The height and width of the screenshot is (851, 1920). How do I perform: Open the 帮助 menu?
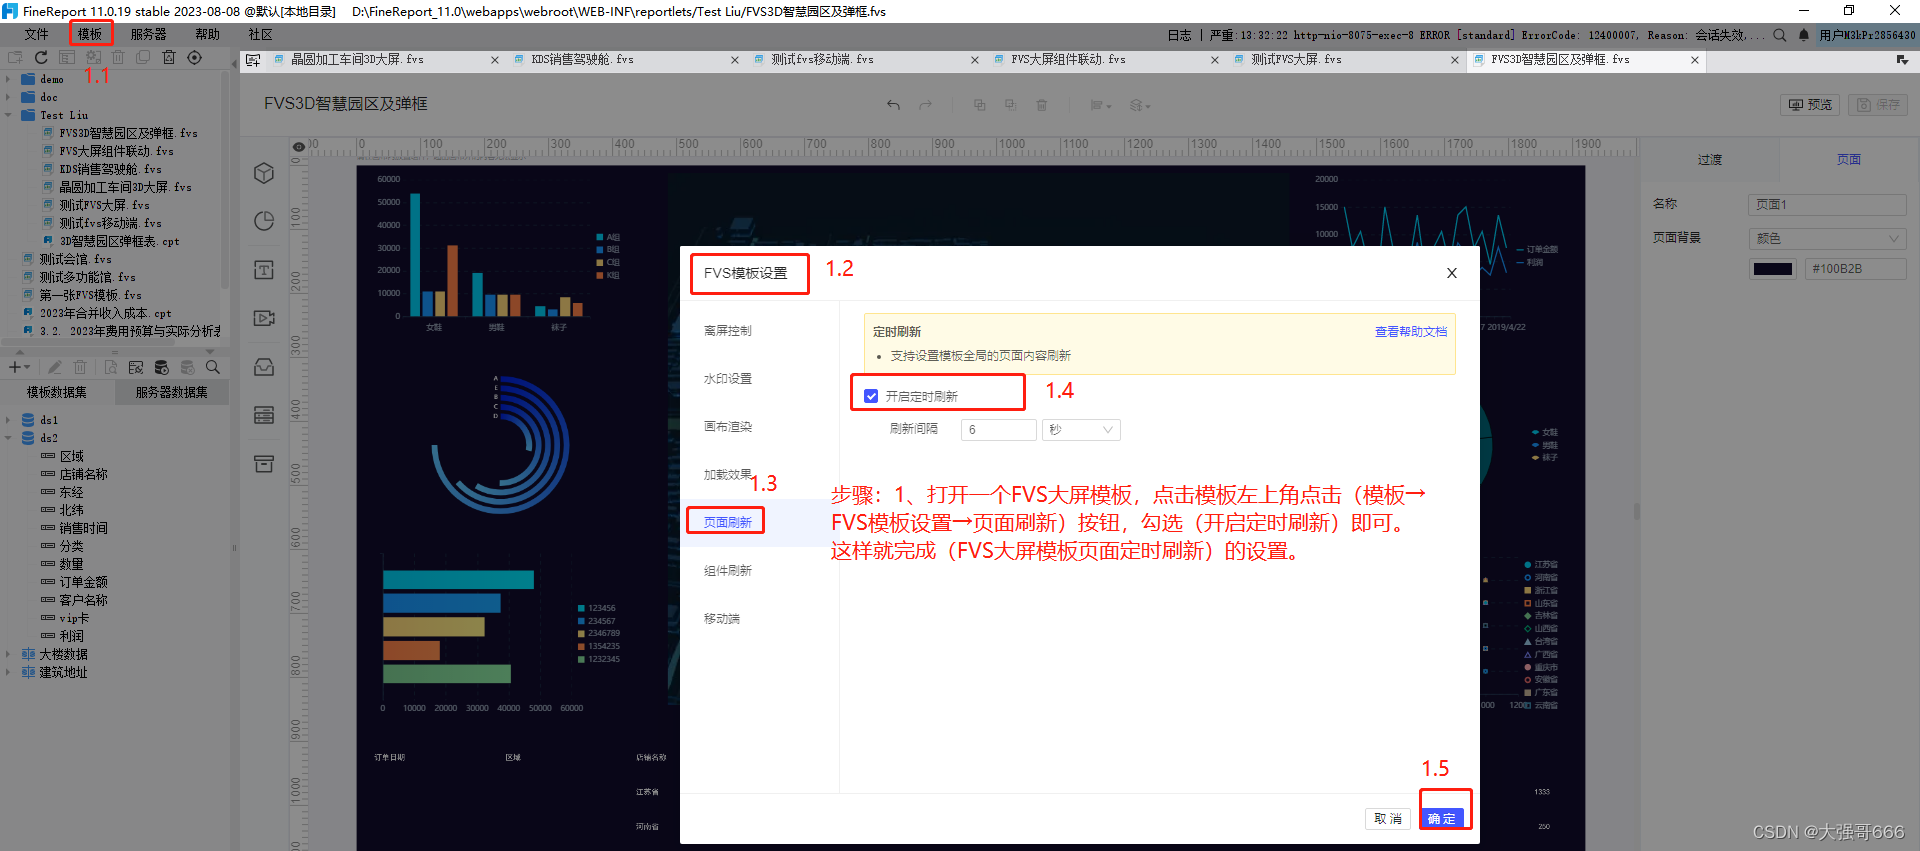207,34
